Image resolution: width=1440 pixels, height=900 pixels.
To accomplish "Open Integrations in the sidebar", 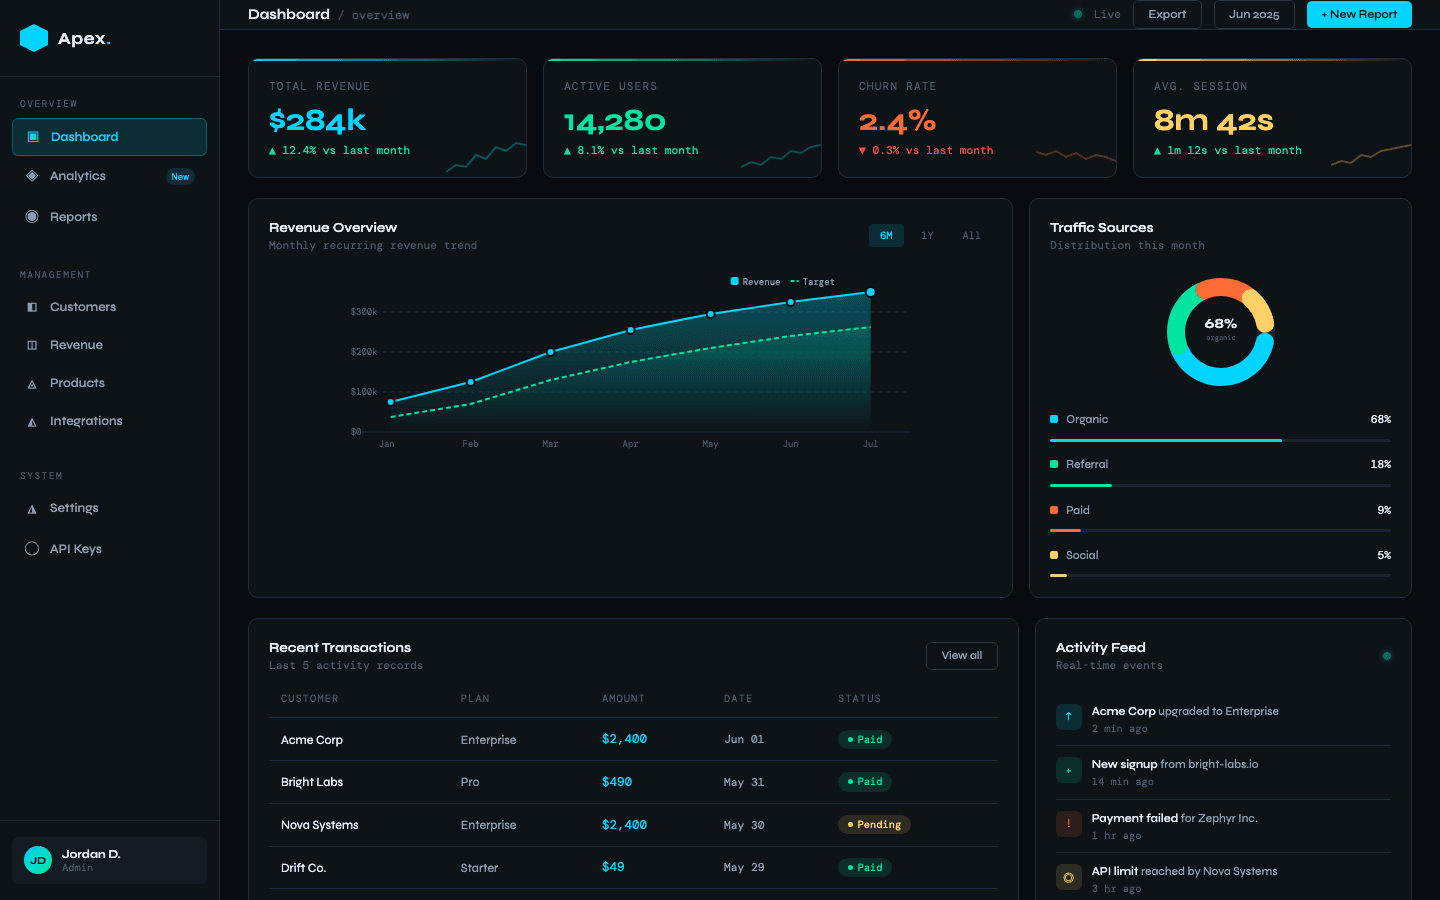I will coord(109,421).
